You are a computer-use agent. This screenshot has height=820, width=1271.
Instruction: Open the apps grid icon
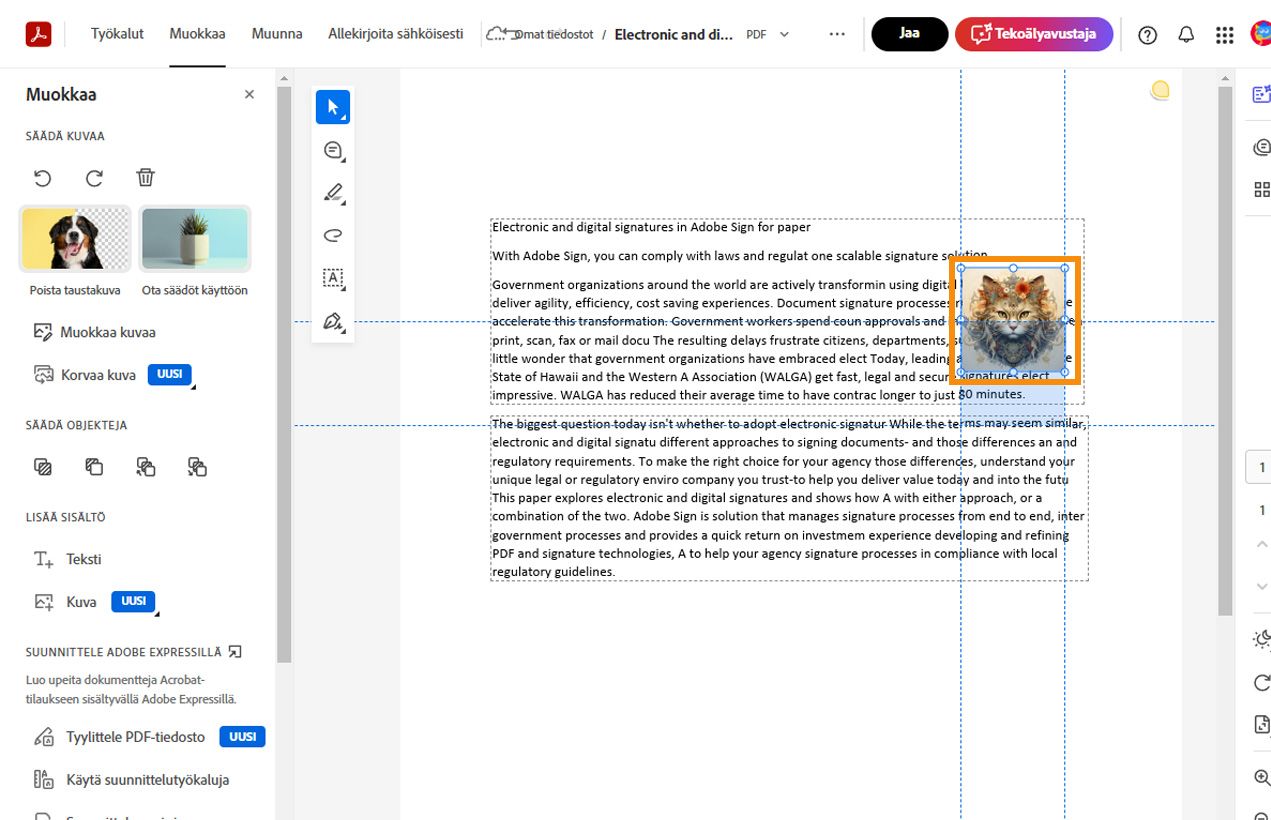1224,35
